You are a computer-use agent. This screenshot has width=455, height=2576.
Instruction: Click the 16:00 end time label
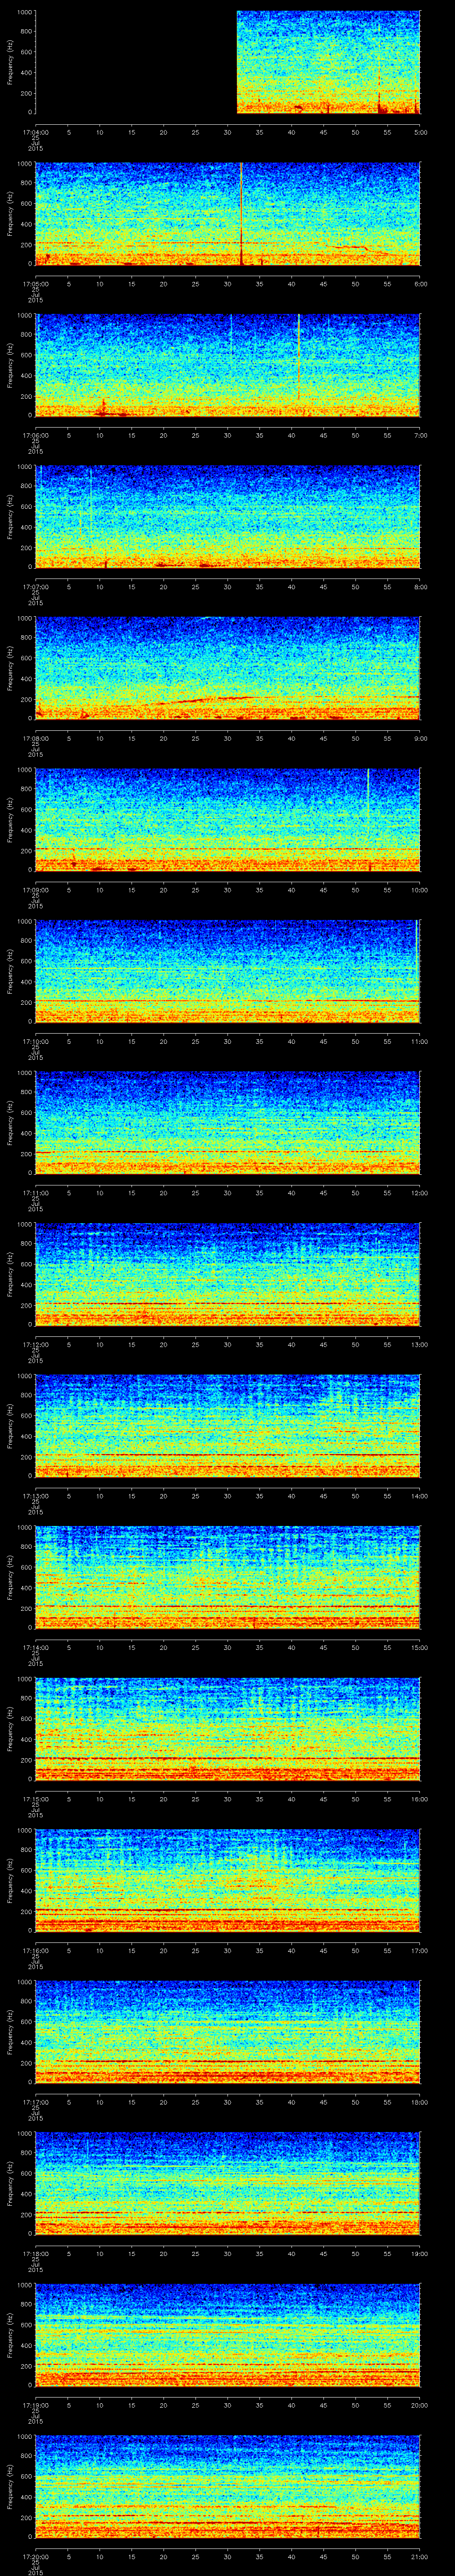420,1798
